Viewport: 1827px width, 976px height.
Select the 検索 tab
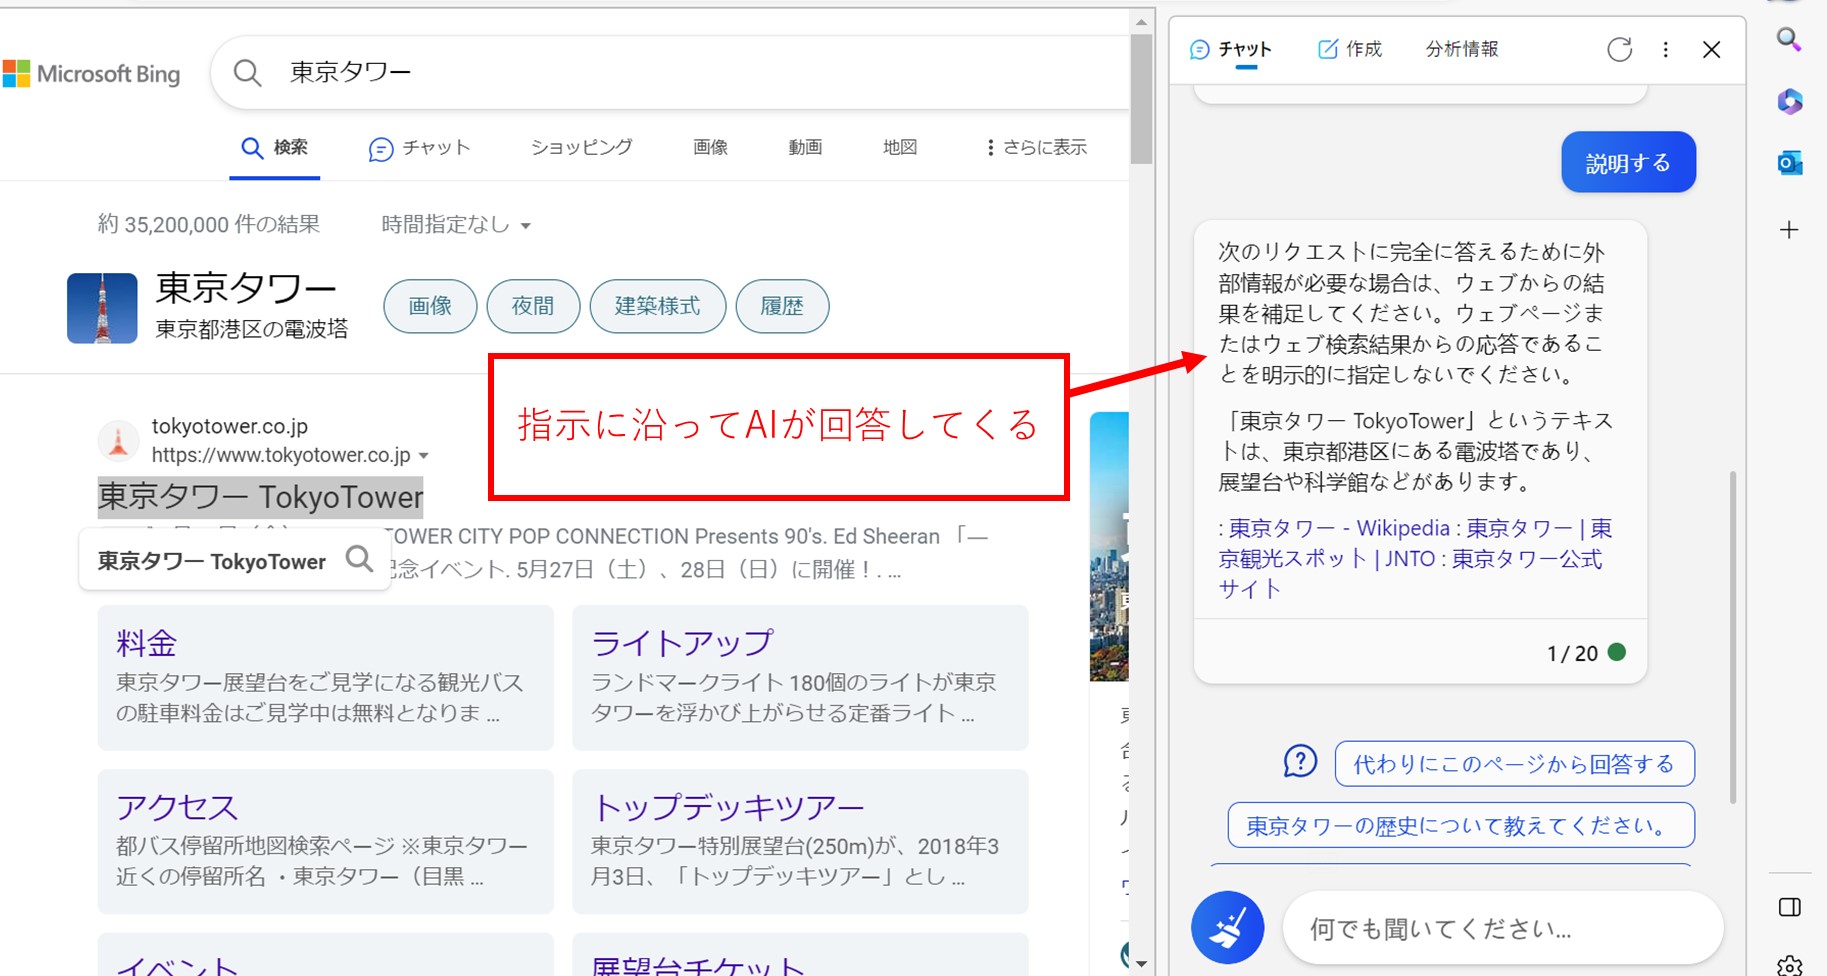click(275, 148)
